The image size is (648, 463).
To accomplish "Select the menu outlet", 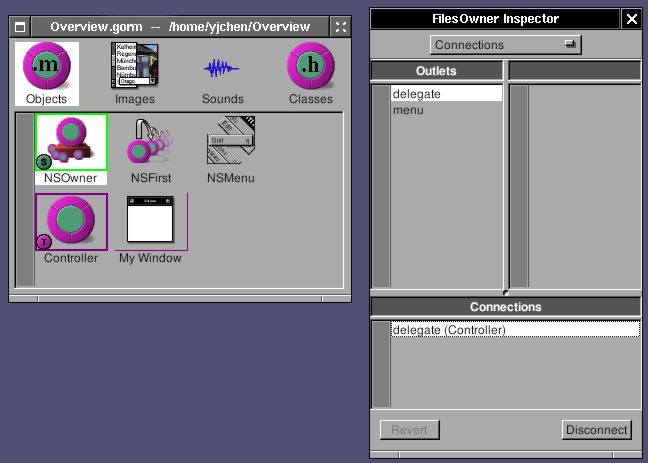I will click(446, 110).
